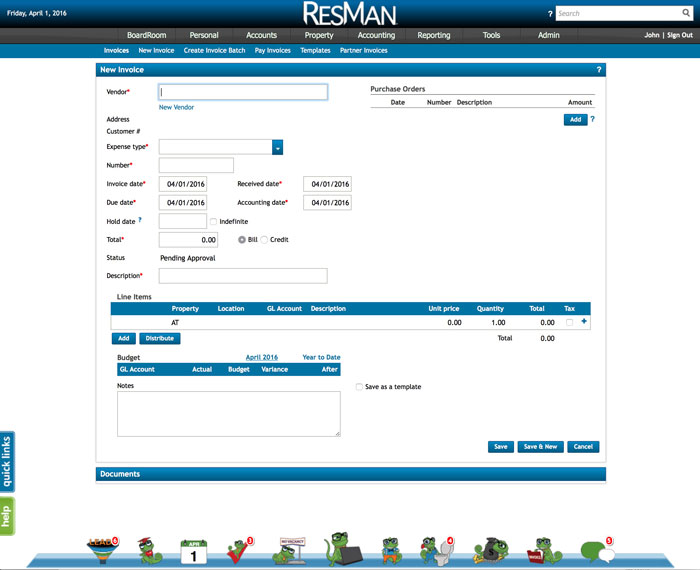Click the Save button

coord(501,447)
